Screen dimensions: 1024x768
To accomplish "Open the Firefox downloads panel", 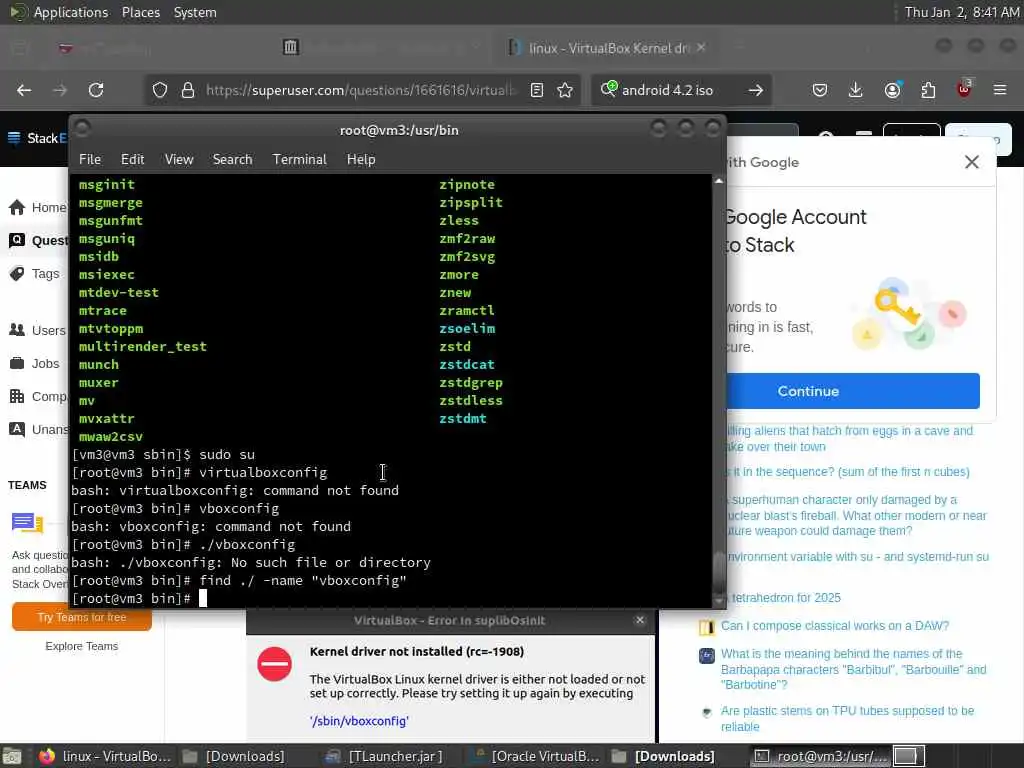I will pyautogui.click(x=856, y=90).
